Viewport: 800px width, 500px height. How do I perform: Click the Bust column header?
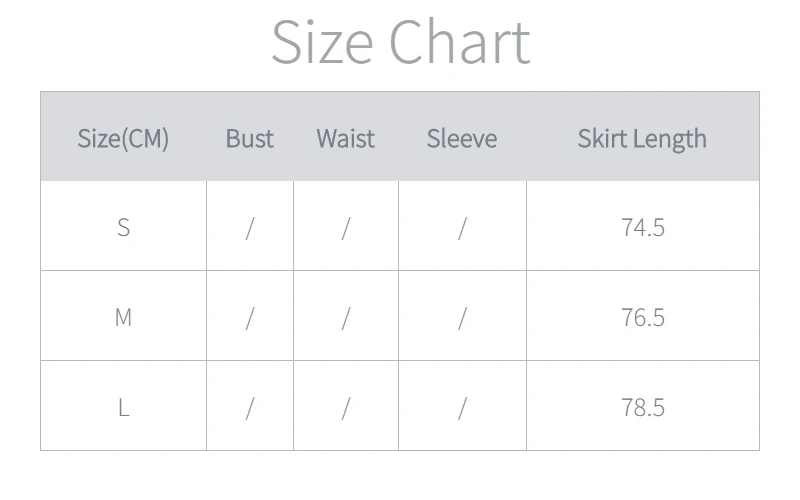[249, 138]
